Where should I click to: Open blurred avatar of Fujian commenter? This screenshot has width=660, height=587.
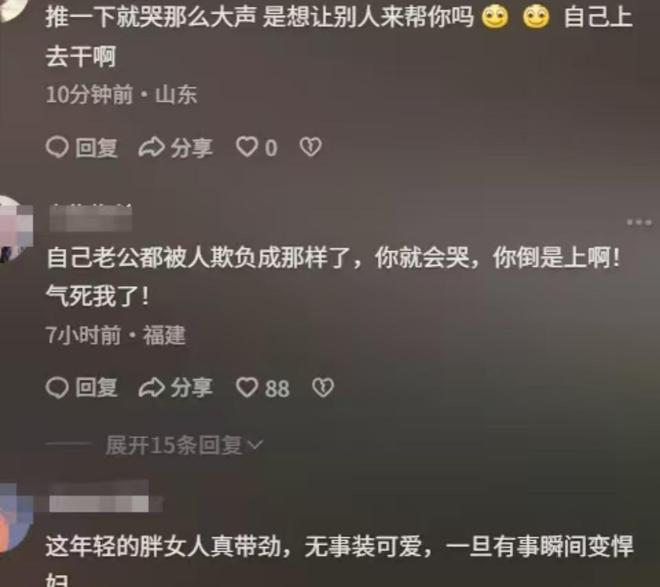[15, 229]
